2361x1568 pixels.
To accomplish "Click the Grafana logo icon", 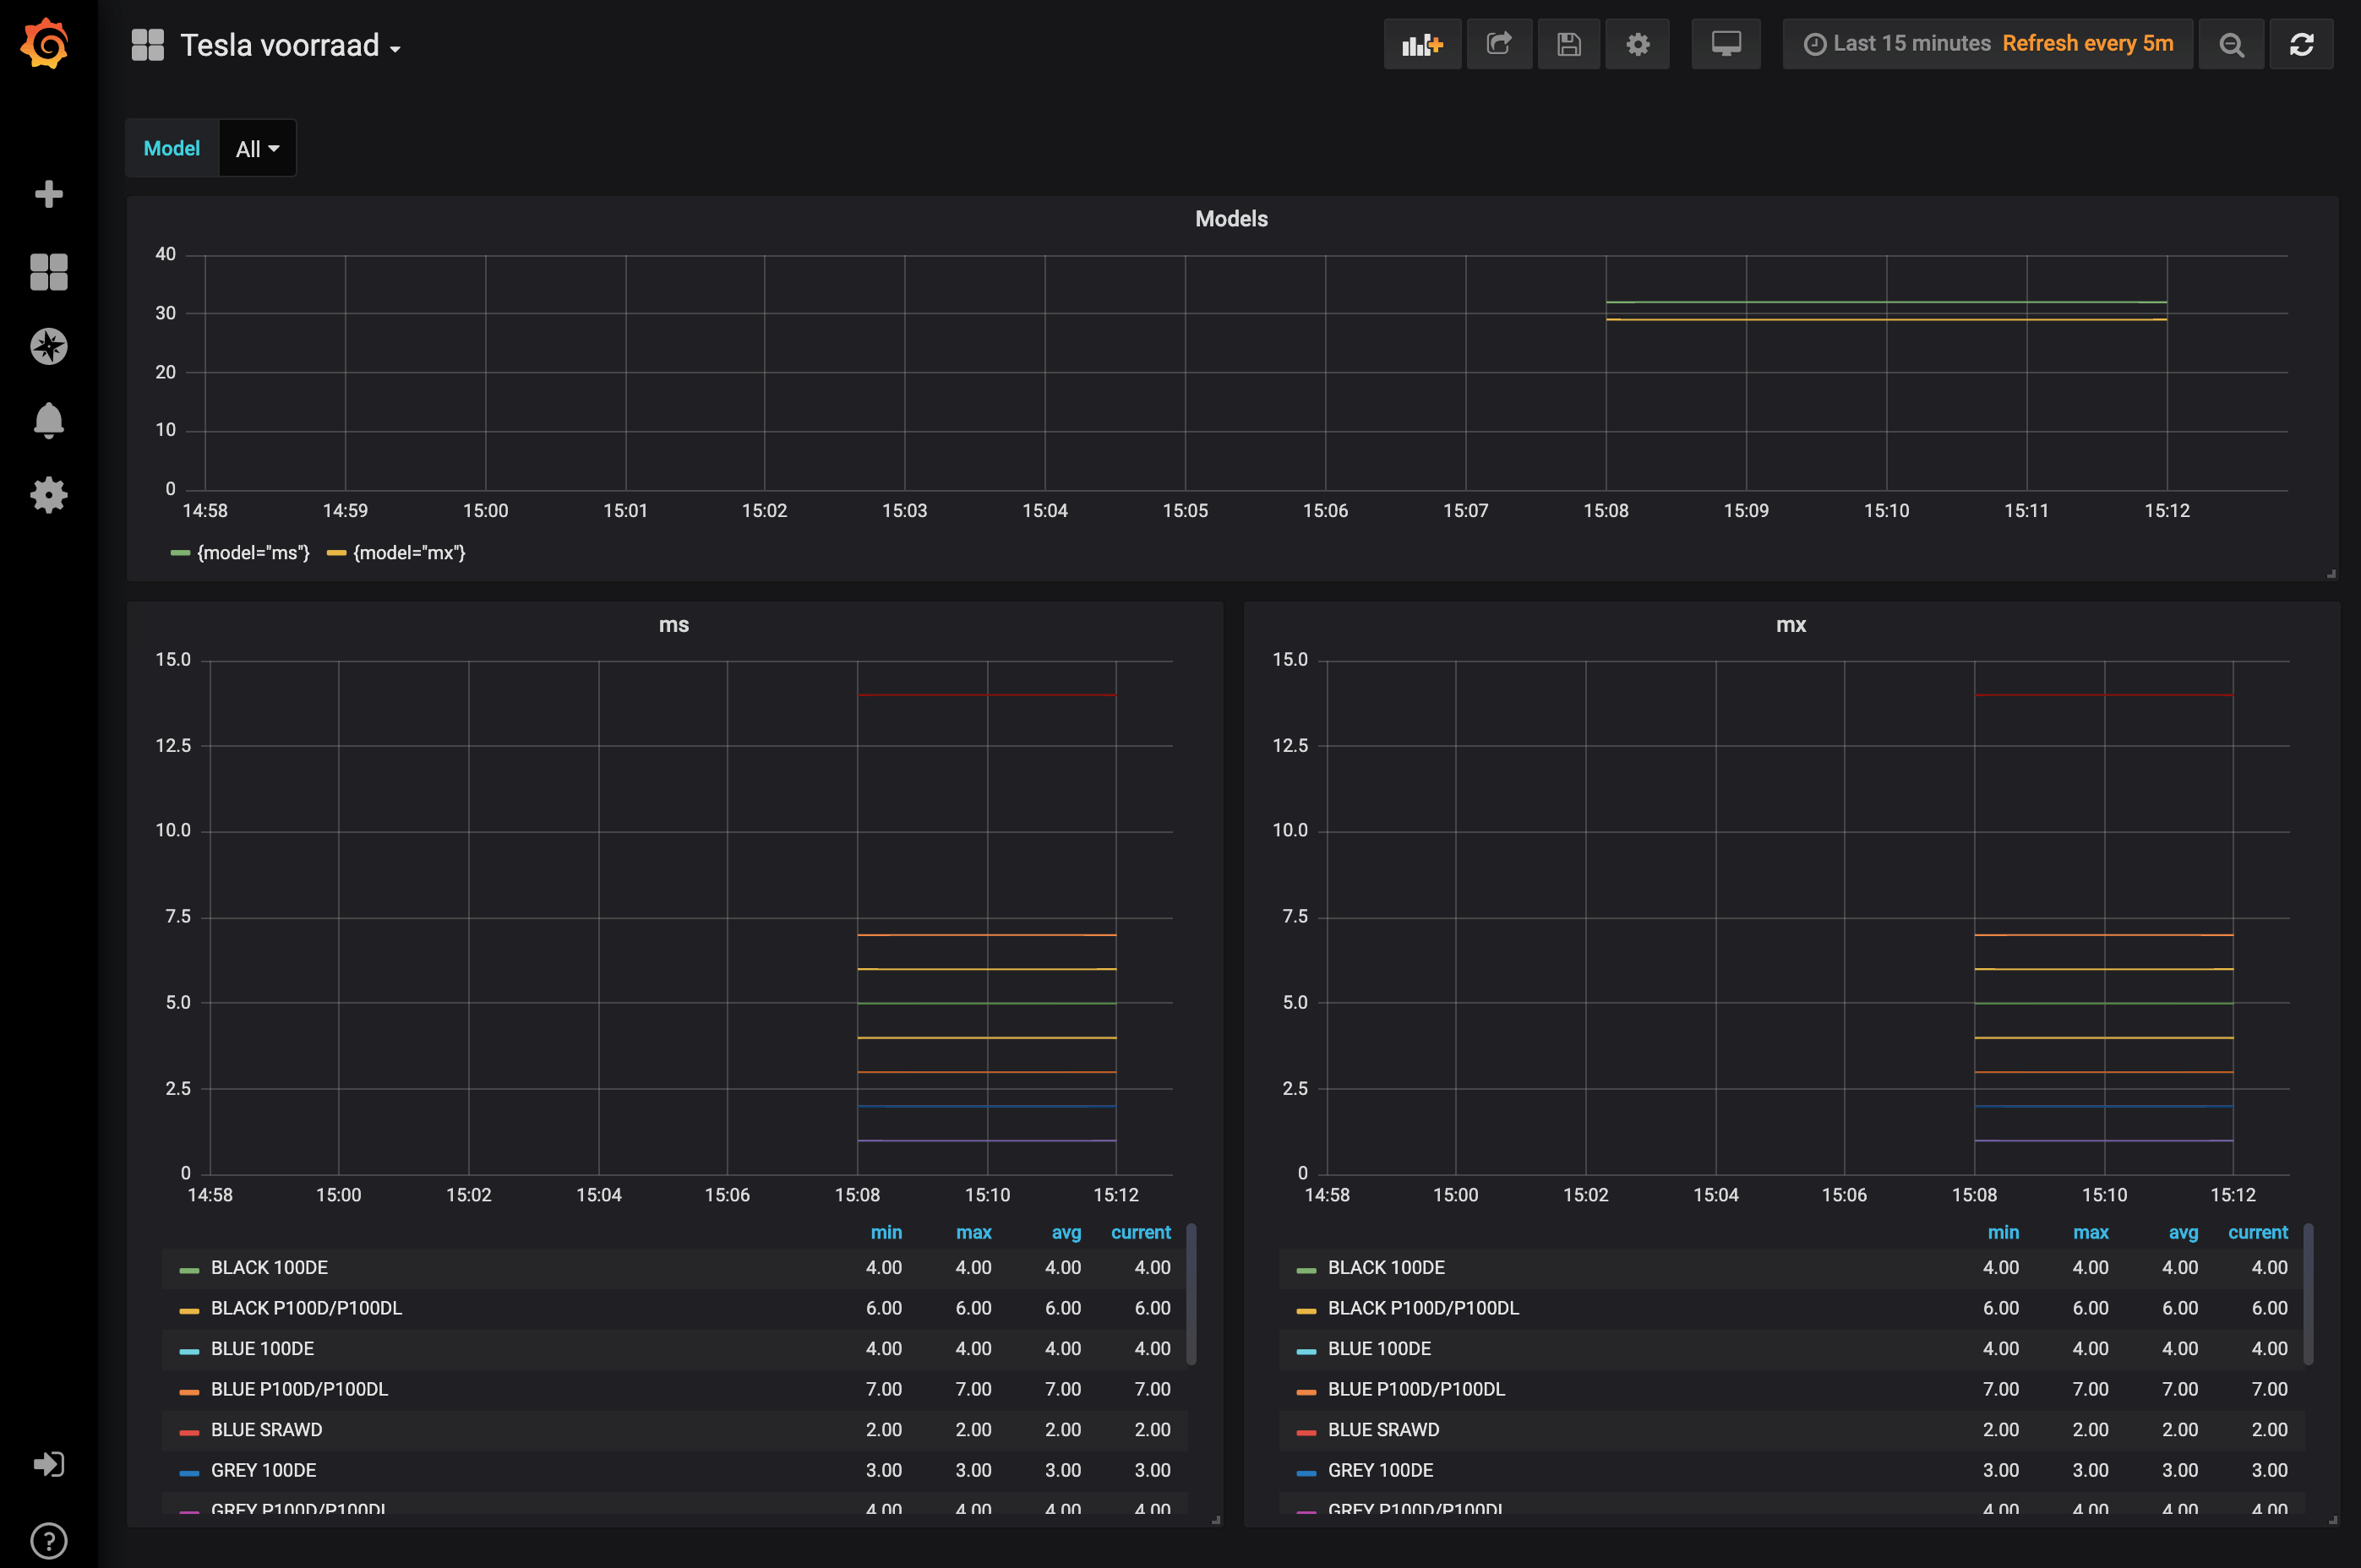I will pyautogui.click(x=46, y=44).
